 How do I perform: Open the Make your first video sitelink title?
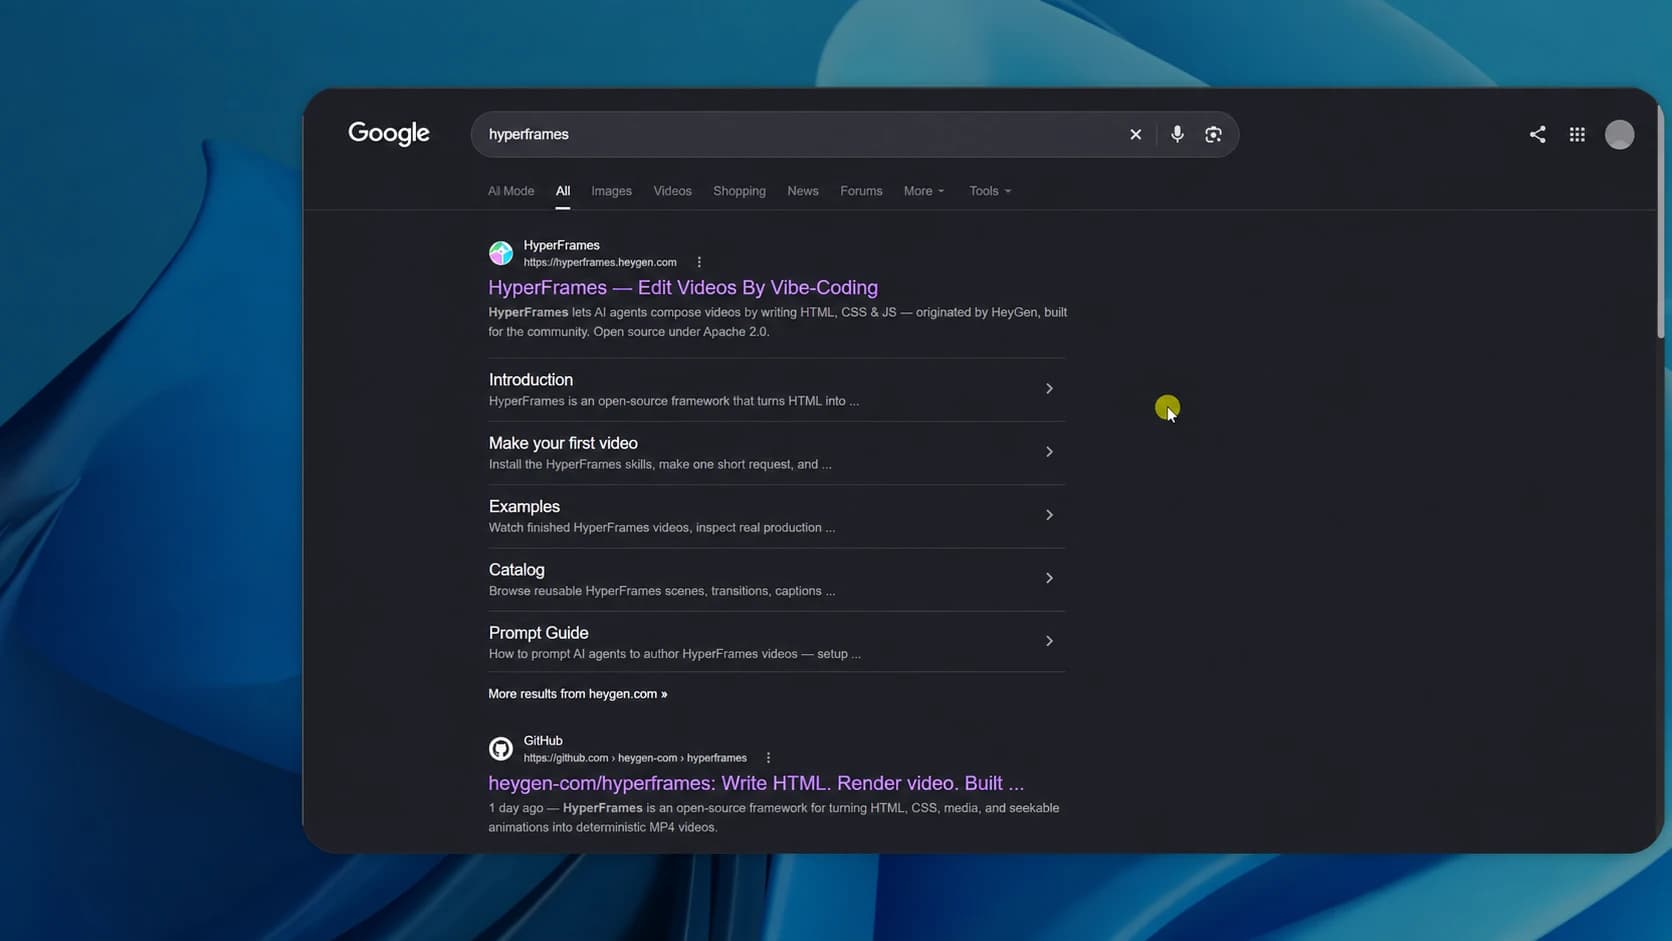click(x=563, y=443)
